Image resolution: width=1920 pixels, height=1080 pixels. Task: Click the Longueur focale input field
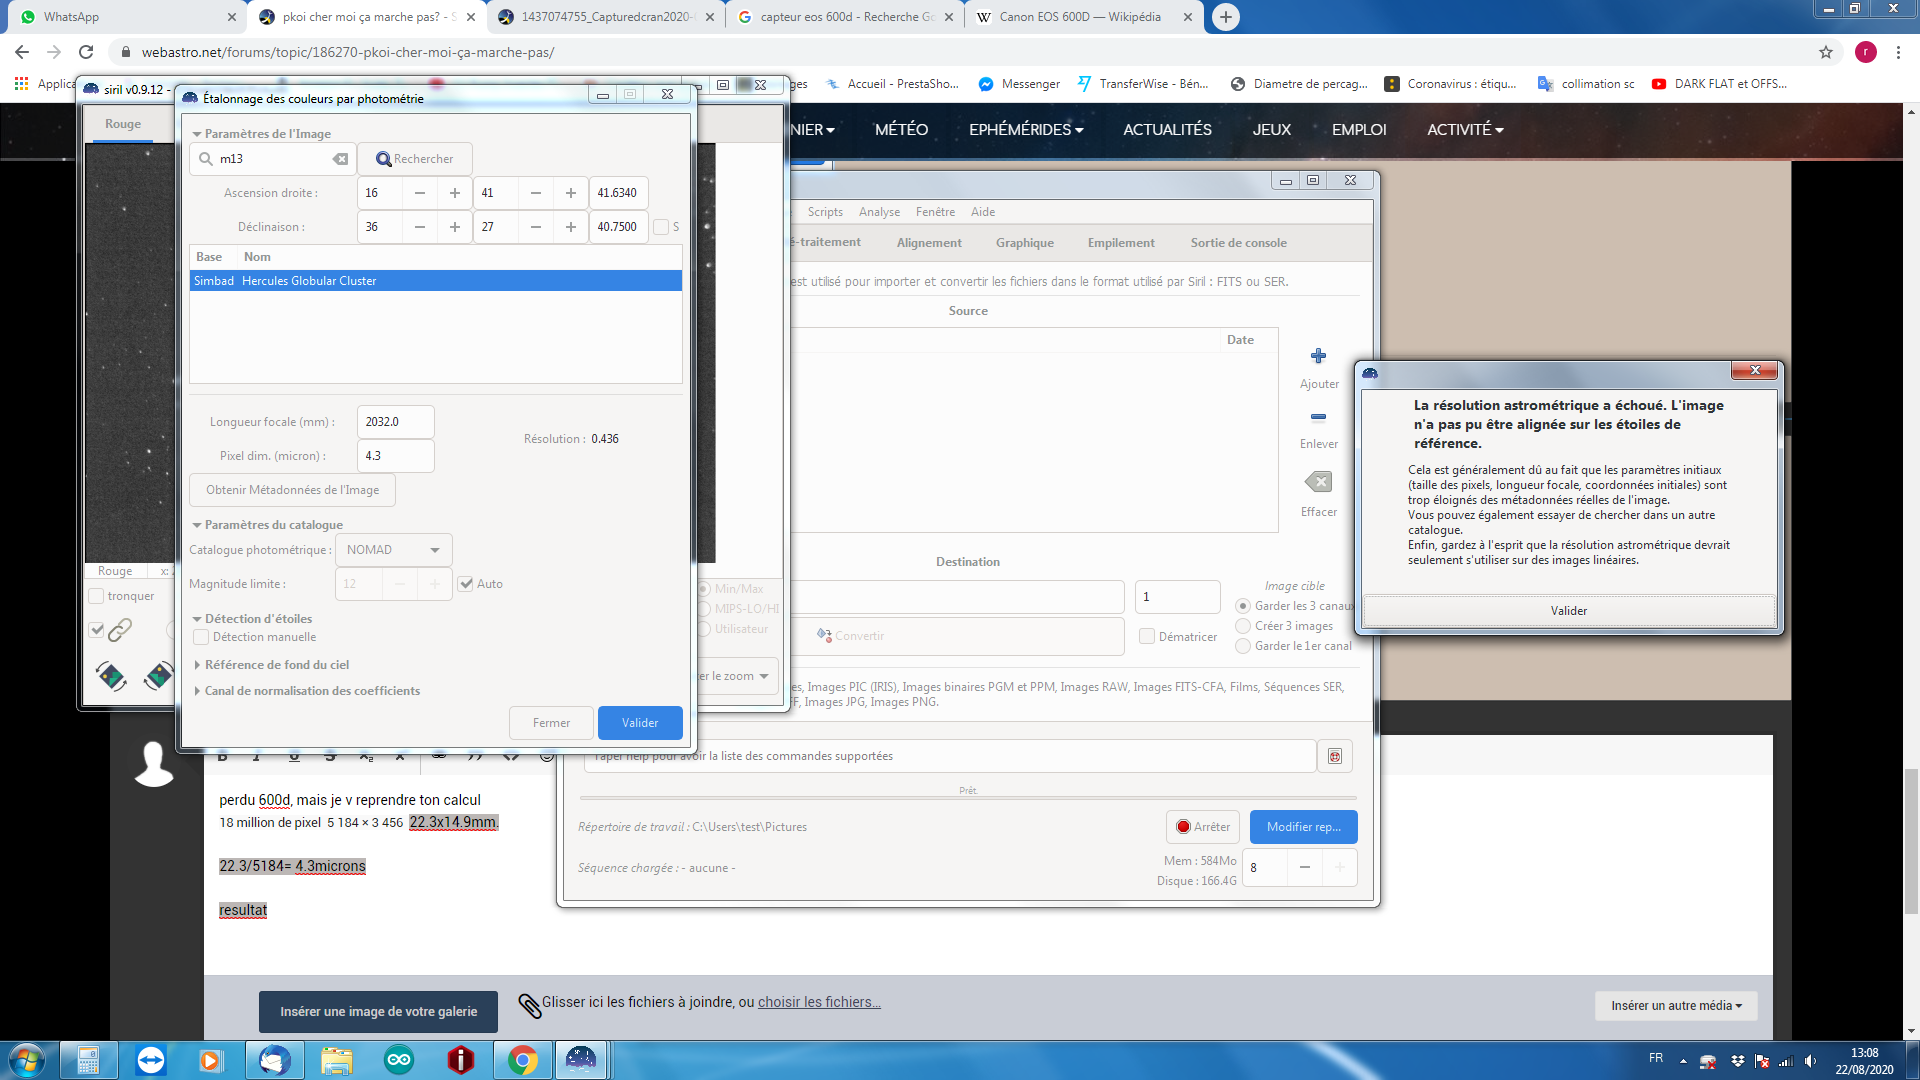point(395,422)
